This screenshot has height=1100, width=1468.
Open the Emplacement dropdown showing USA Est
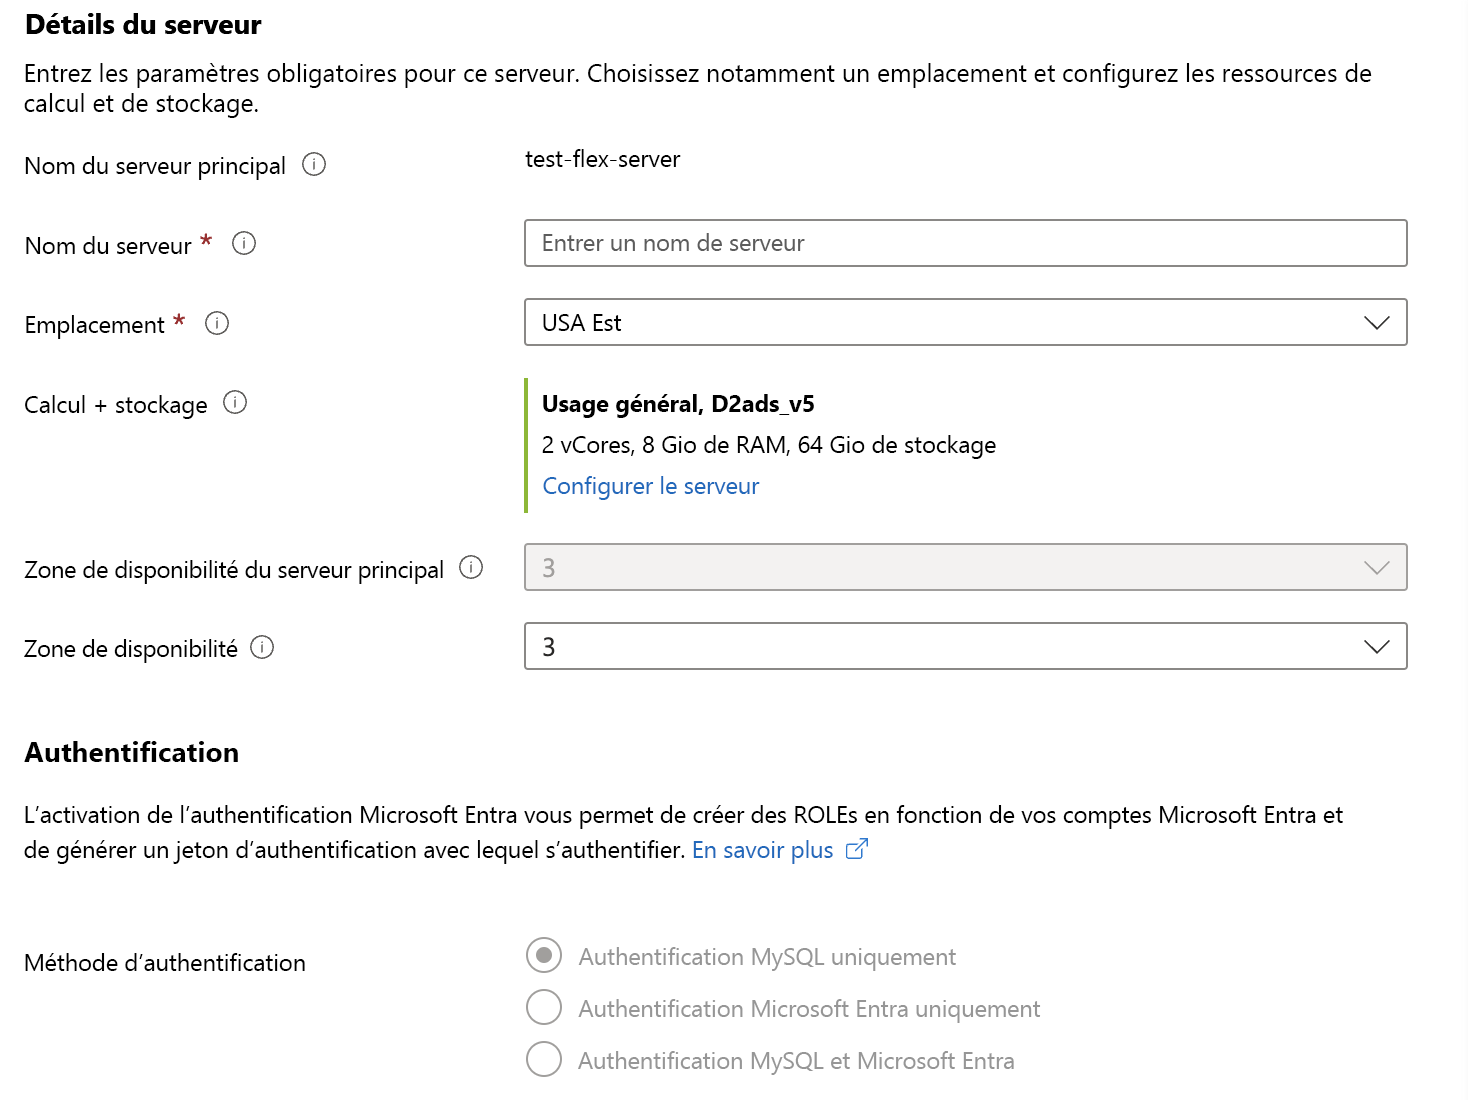click(950, 322)
